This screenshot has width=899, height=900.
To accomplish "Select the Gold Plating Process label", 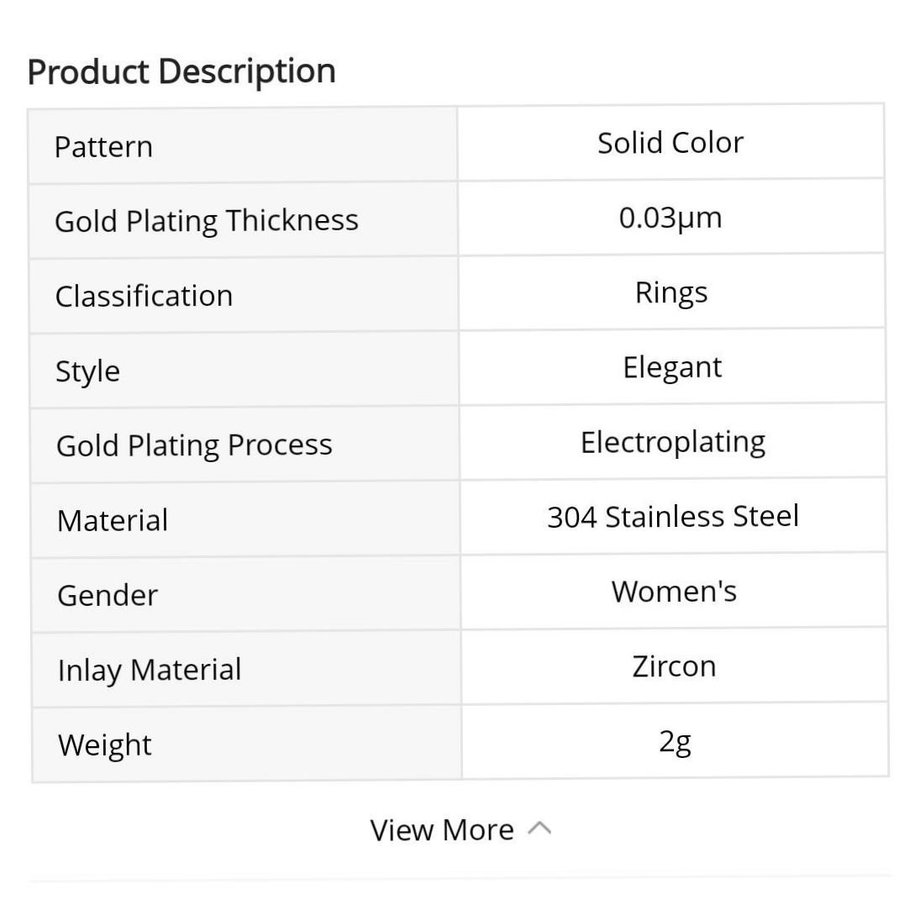I will (x=194, y=445).
